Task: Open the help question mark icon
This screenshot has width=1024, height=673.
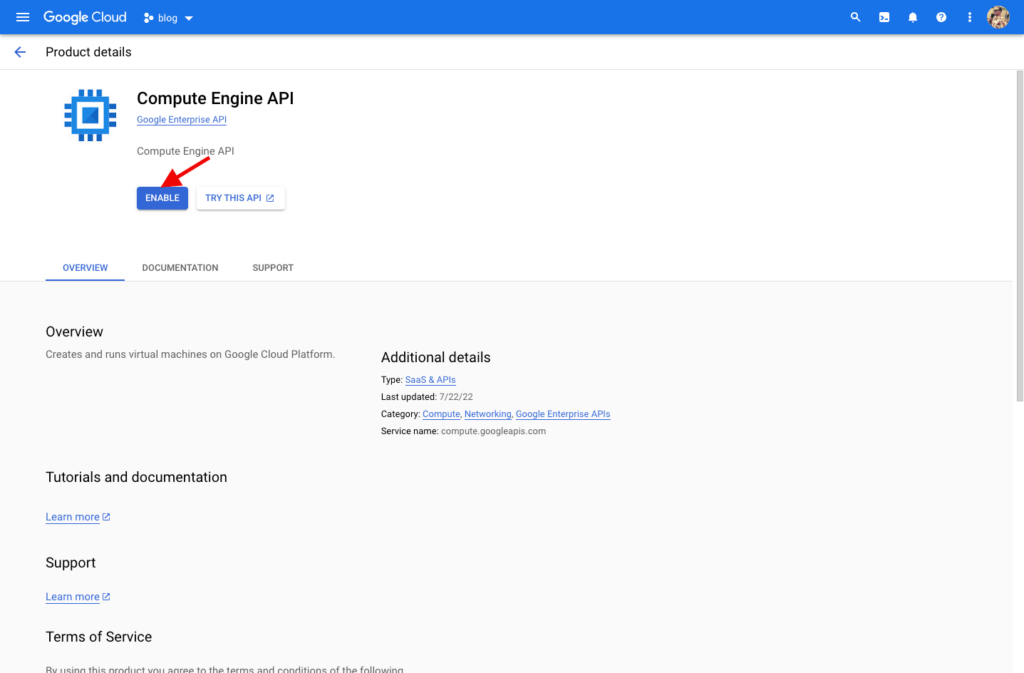Action: click(941, 18)
